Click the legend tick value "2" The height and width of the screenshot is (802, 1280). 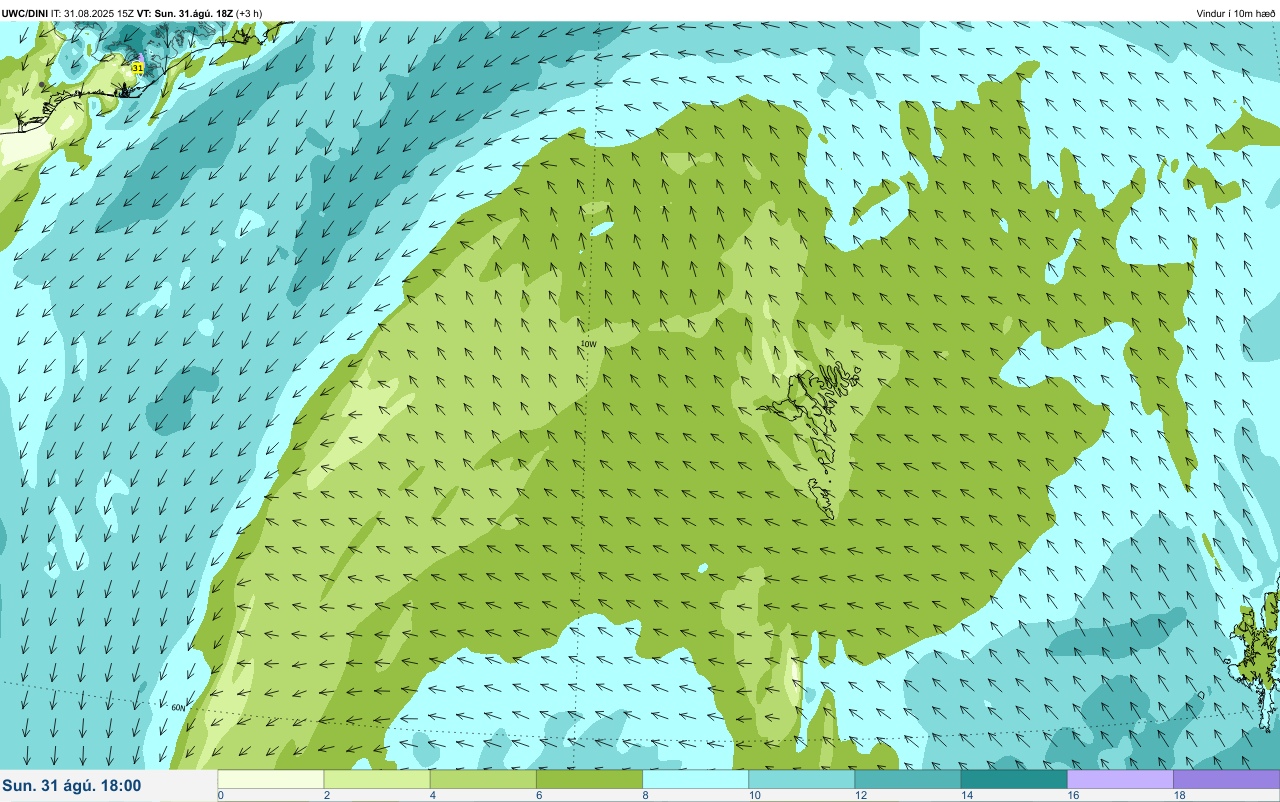click(327, 795)
